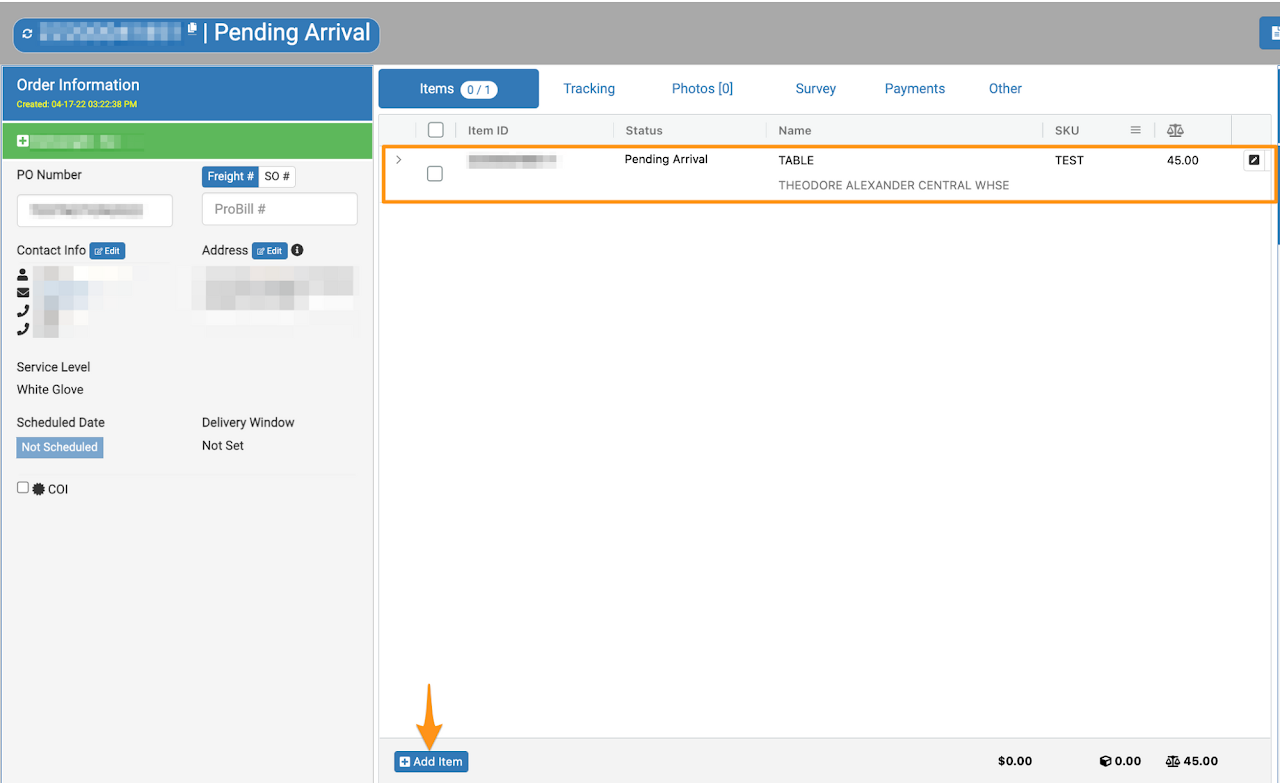Click into the ProBill # field
Viewport: 1280px width, 783px height.
280,210
